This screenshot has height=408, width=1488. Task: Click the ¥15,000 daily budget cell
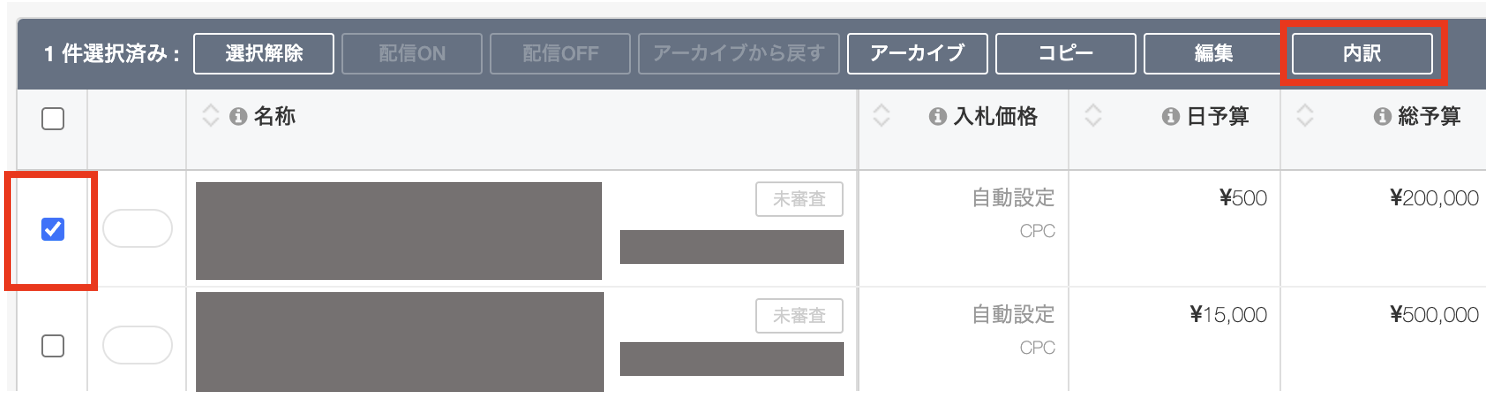coord(1228,316)
